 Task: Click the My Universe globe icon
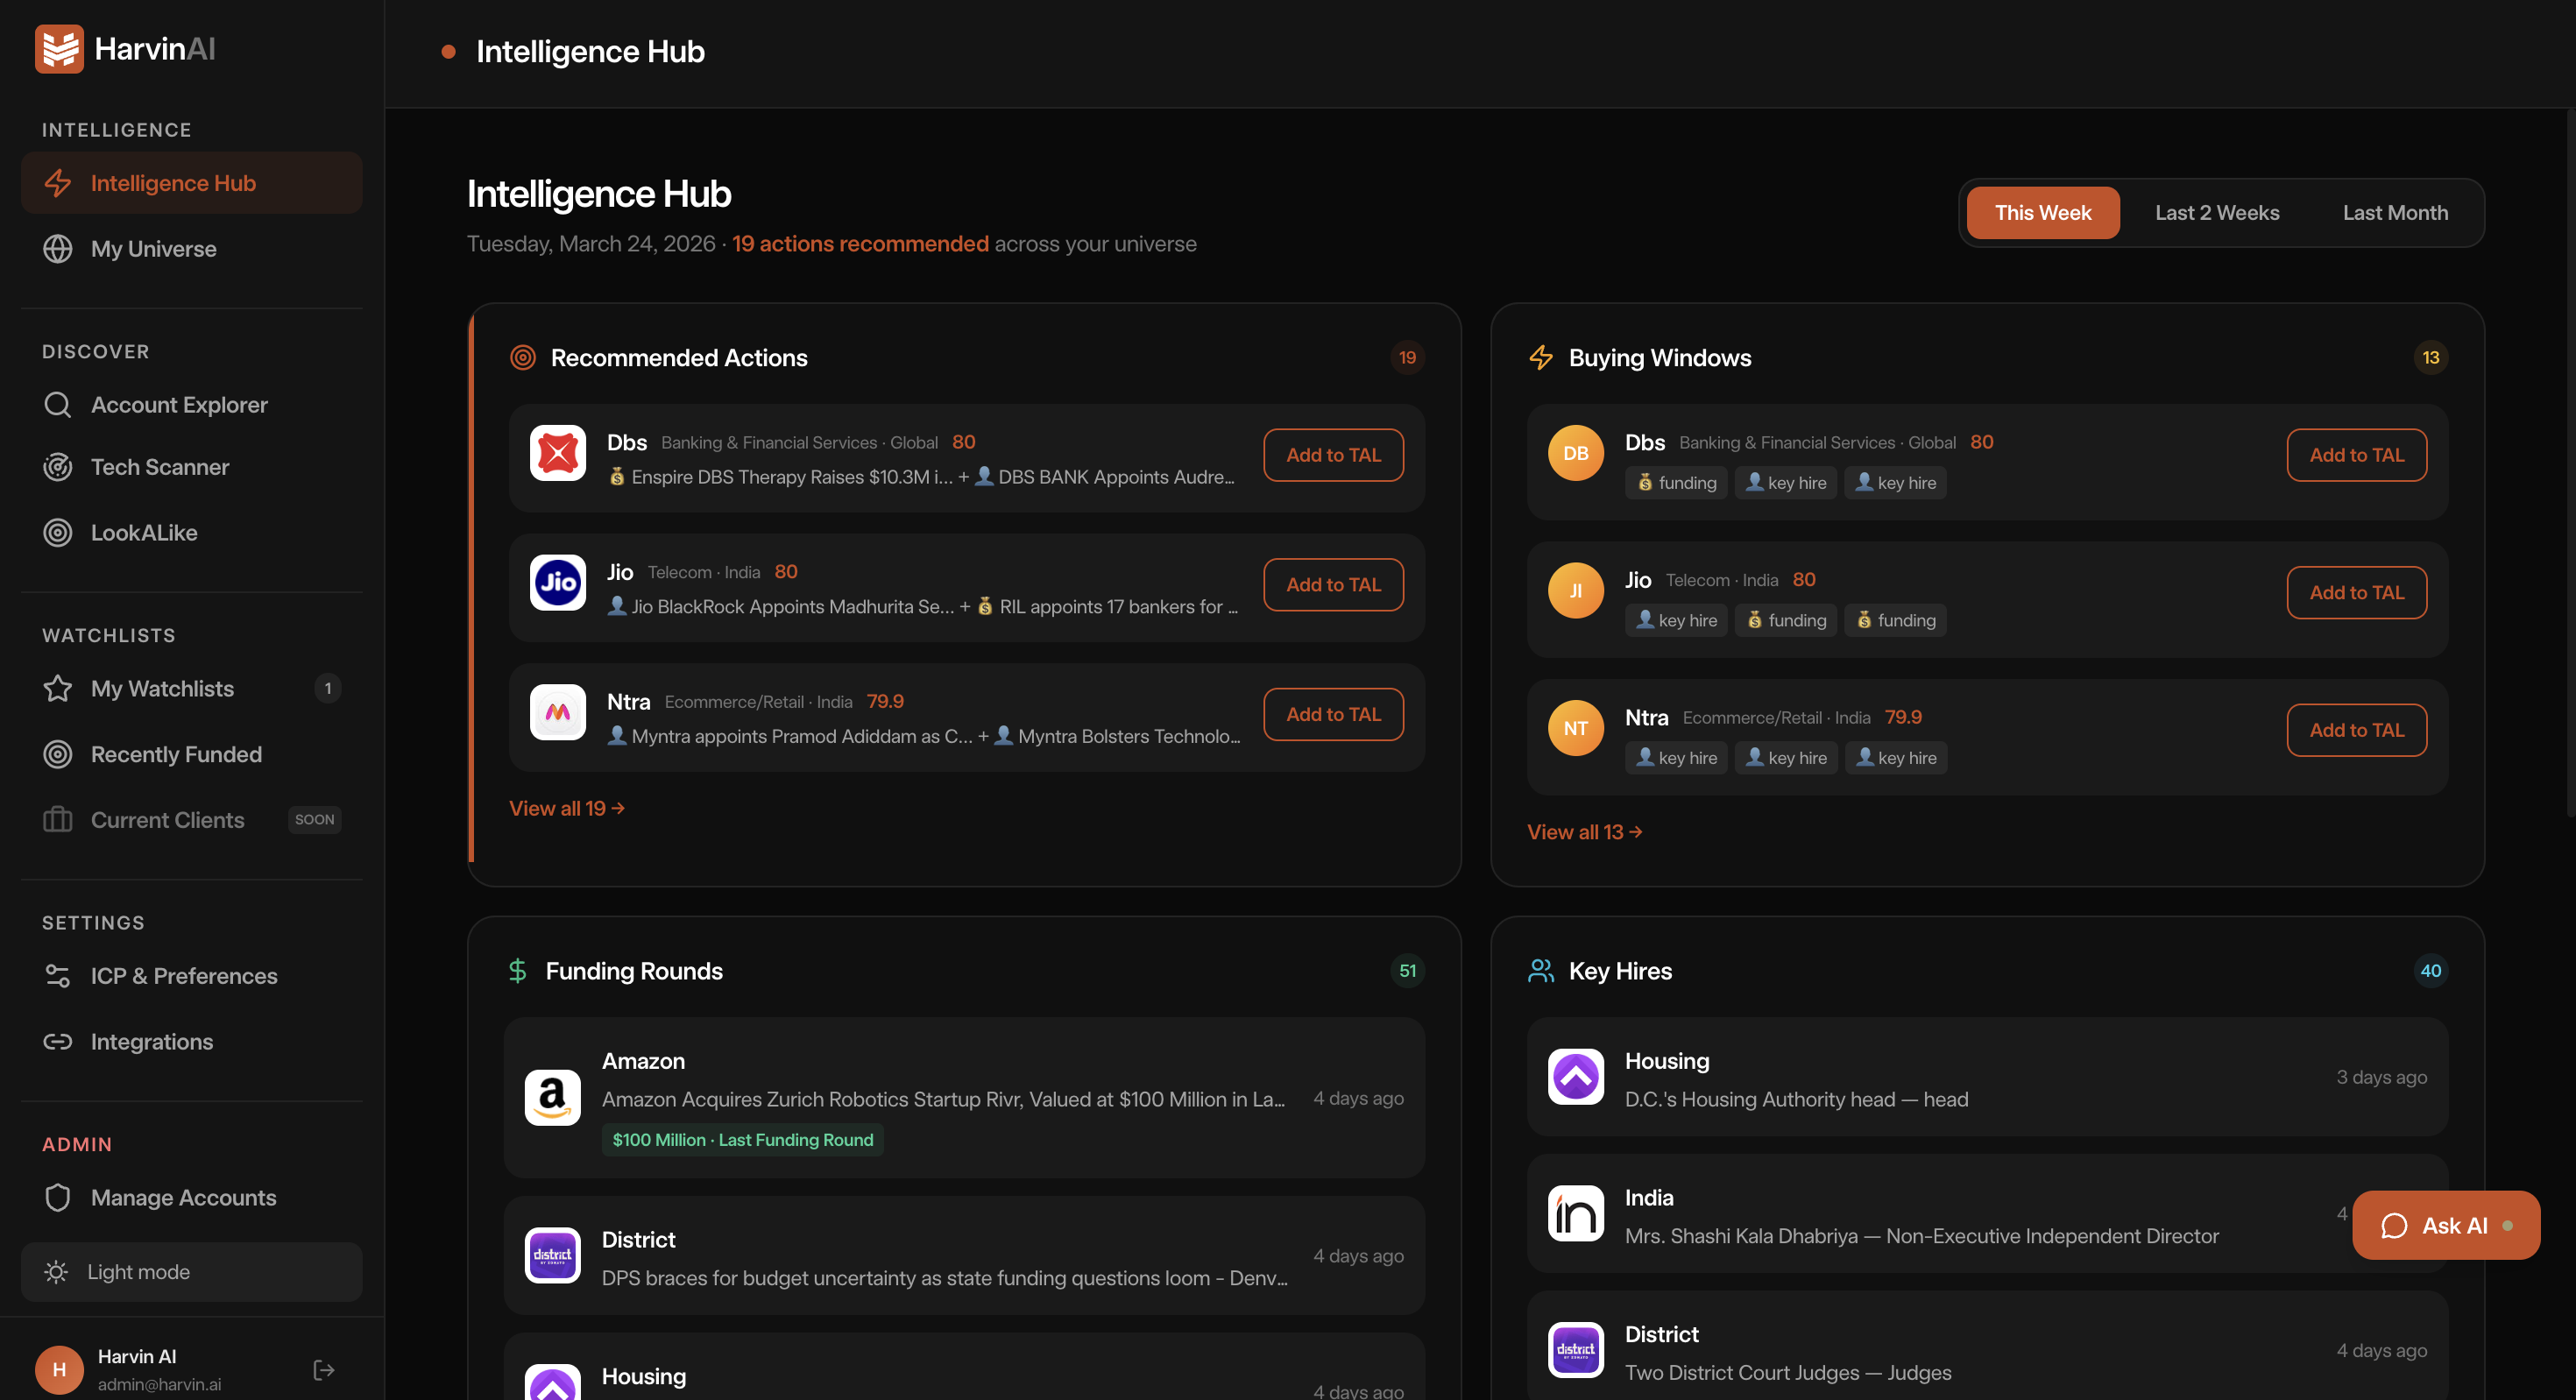pyautogui.click(x=58, y=249)
